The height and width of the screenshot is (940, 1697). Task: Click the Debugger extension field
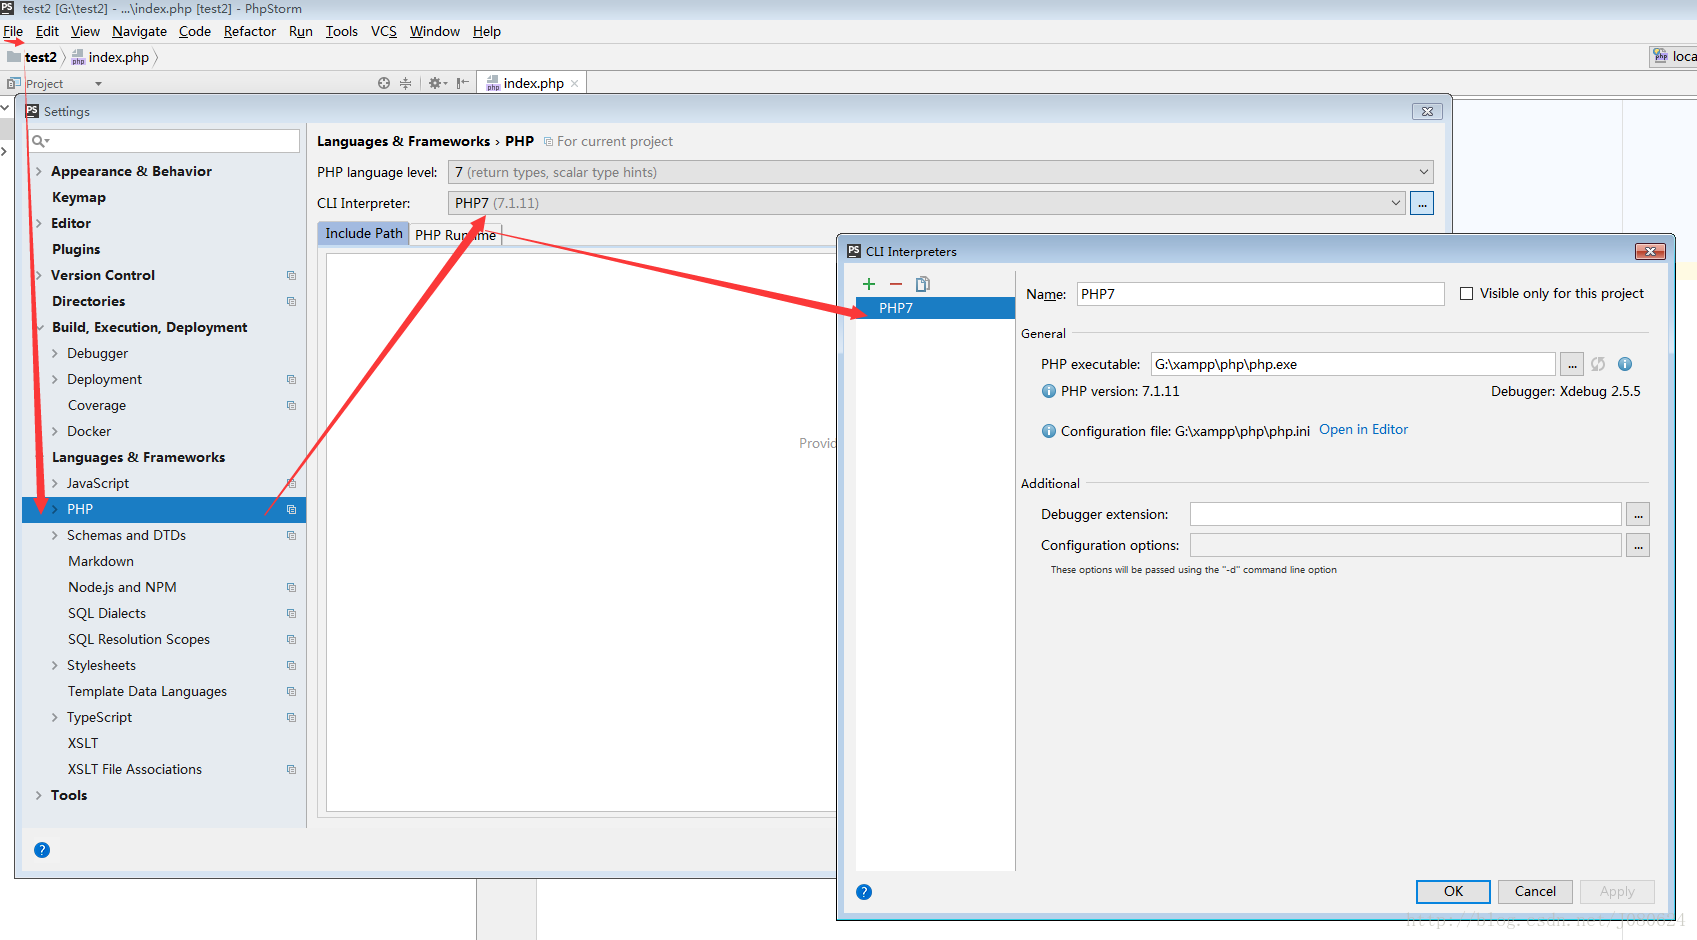pos(1405,514)
